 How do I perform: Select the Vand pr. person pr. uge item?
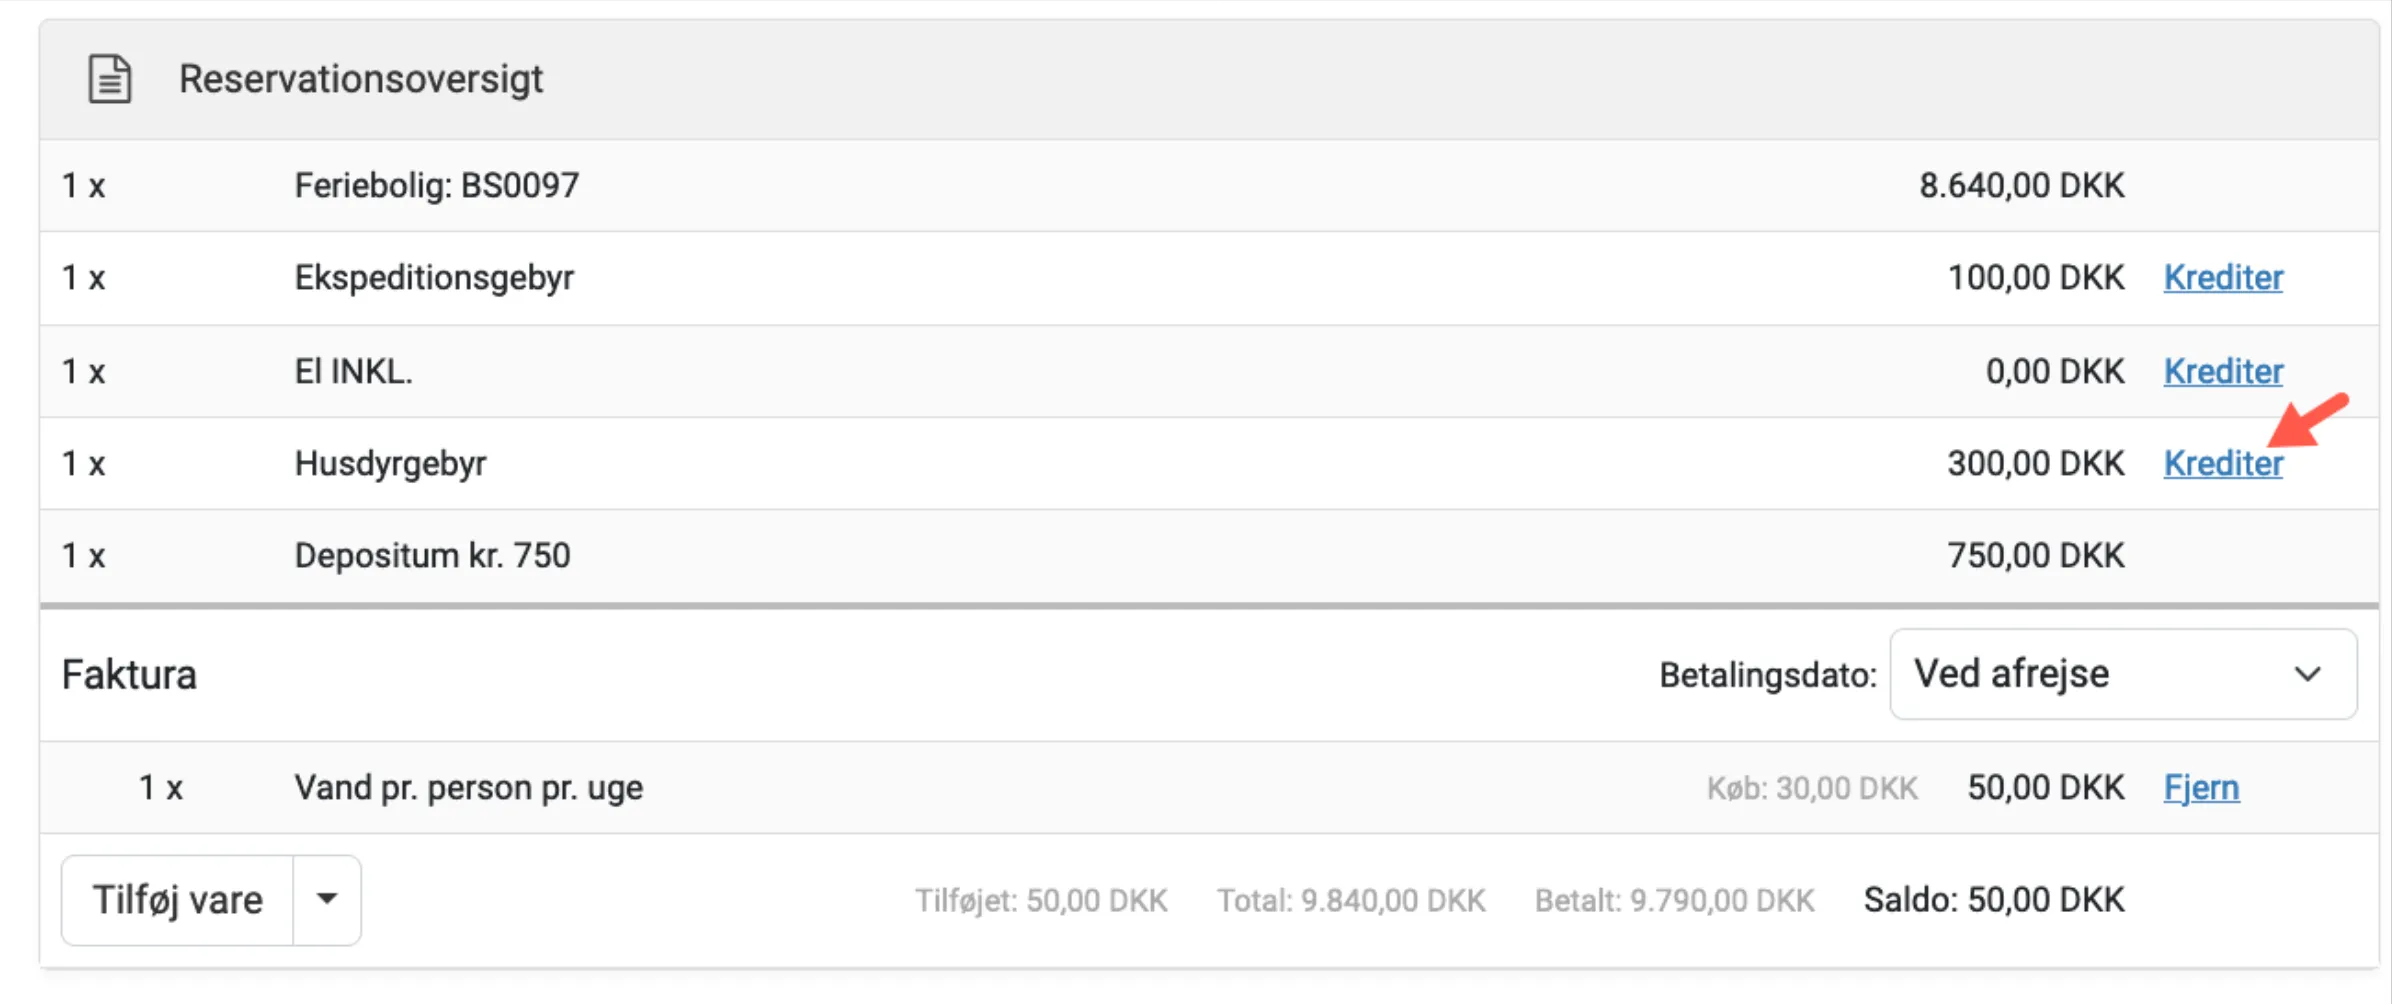[x=468, y=788]
